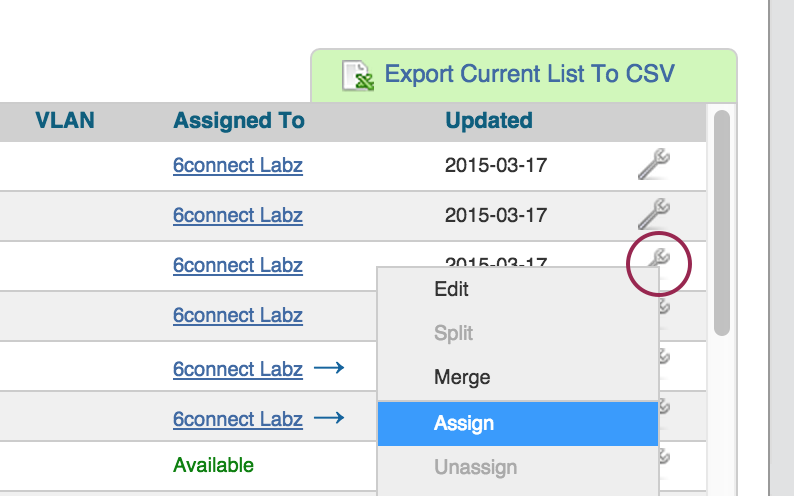Select Merge in the context menu
Screen dimensions: 794x496
pyautogui.click(x=462, y=378)
